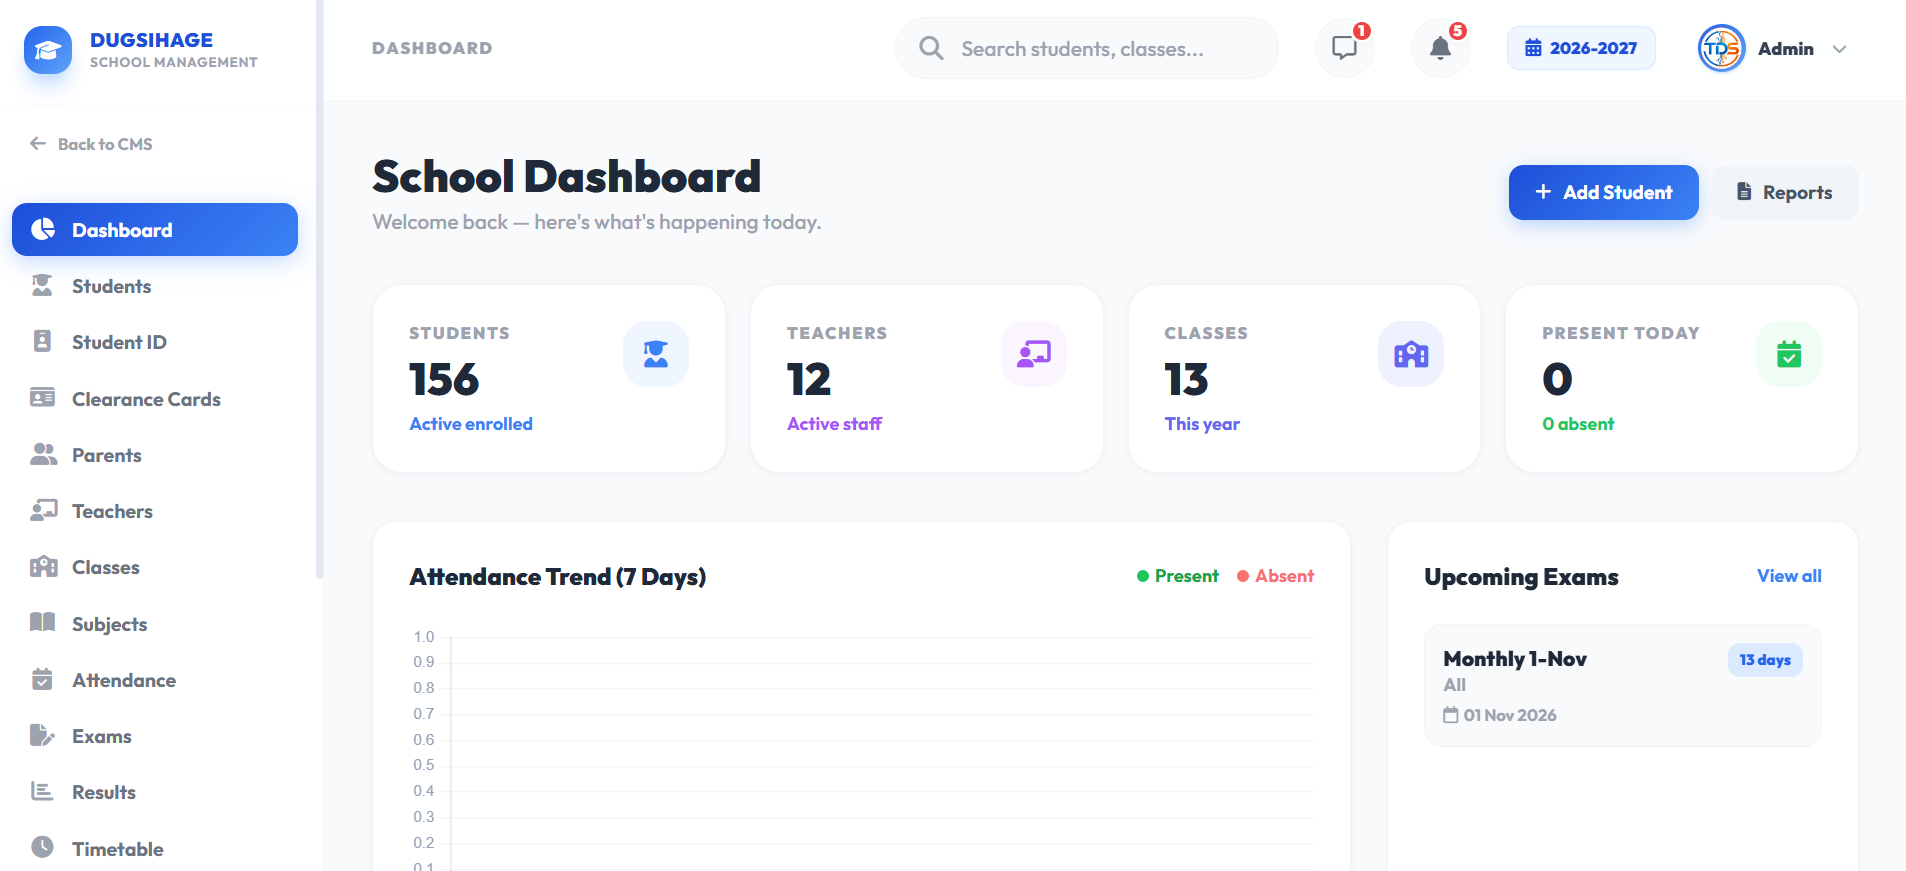1906x871 pixels.
Task: Select Exams in the sidebar
Action: 155,736
